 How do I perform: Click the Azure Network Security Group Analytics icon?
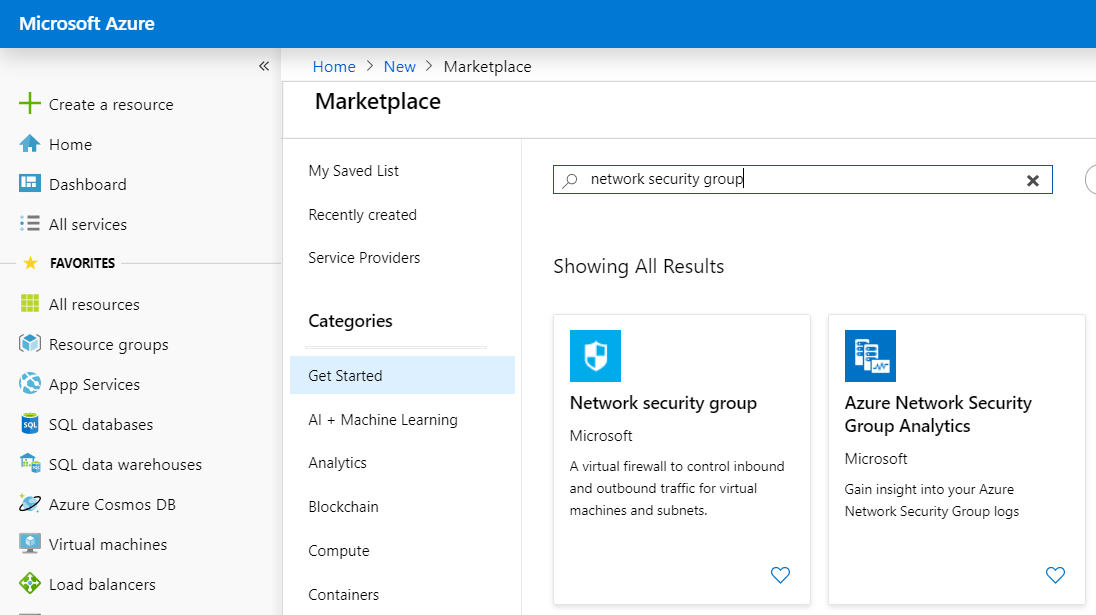click(x=870, y=356)
